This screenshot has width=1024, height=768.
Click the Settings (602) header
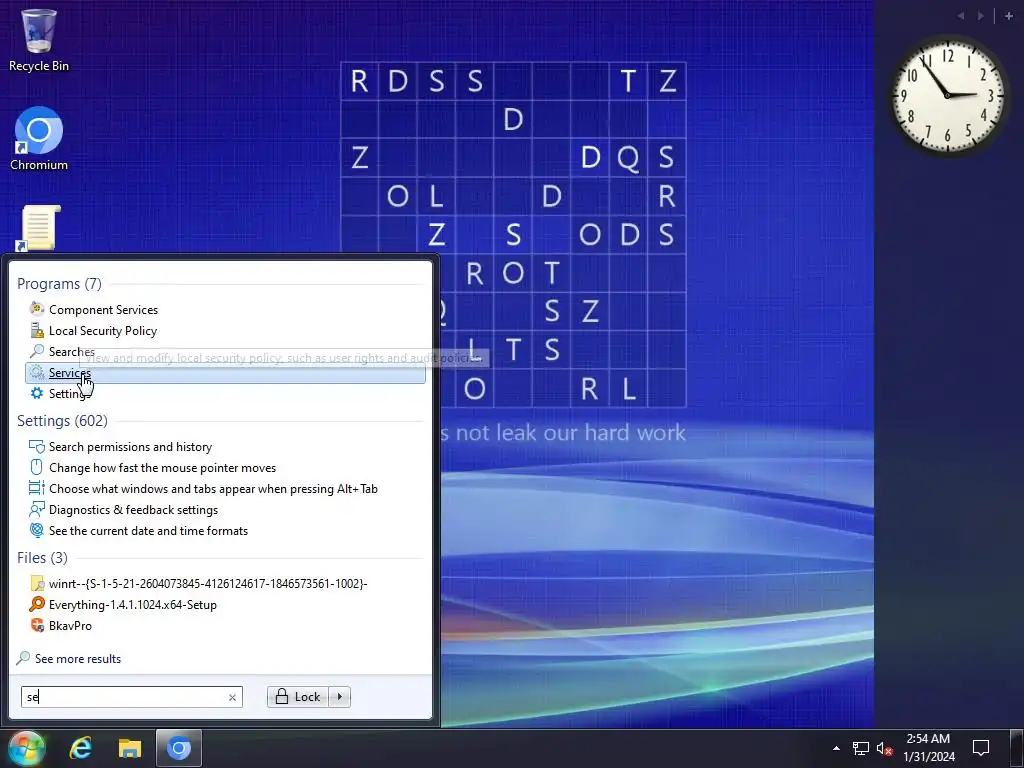tap(62, 421)
